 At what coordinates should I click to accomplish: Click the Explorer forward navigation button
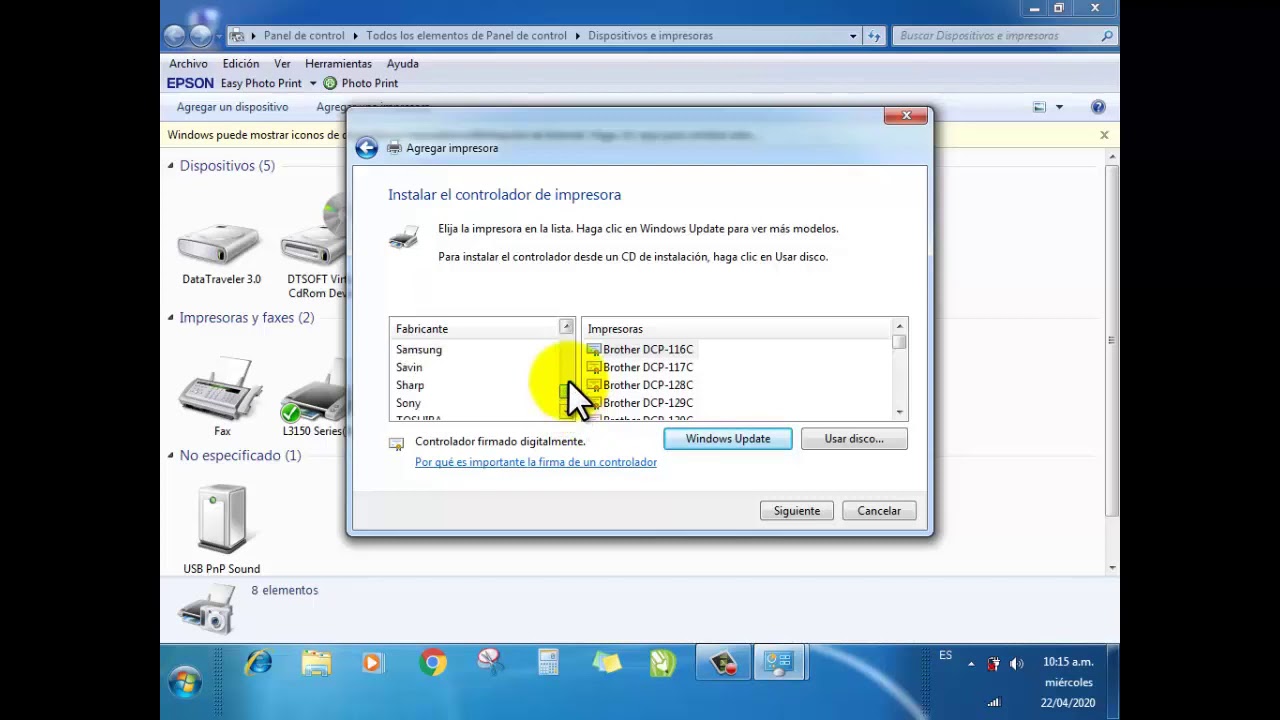pyautogui.click(x=200, y=36)
